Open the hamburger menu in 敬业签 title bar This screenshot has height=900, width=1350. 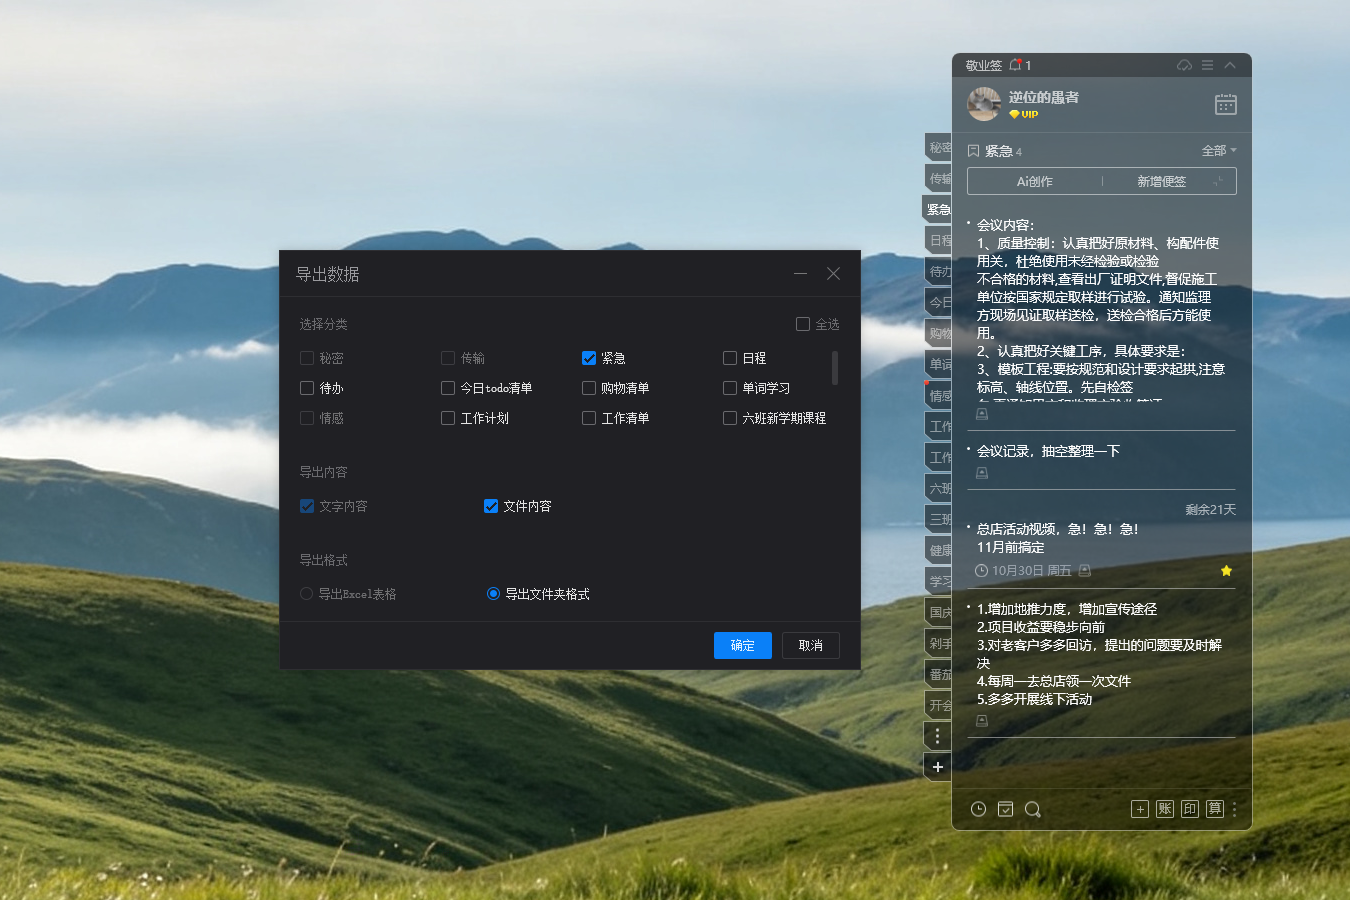1207,65
